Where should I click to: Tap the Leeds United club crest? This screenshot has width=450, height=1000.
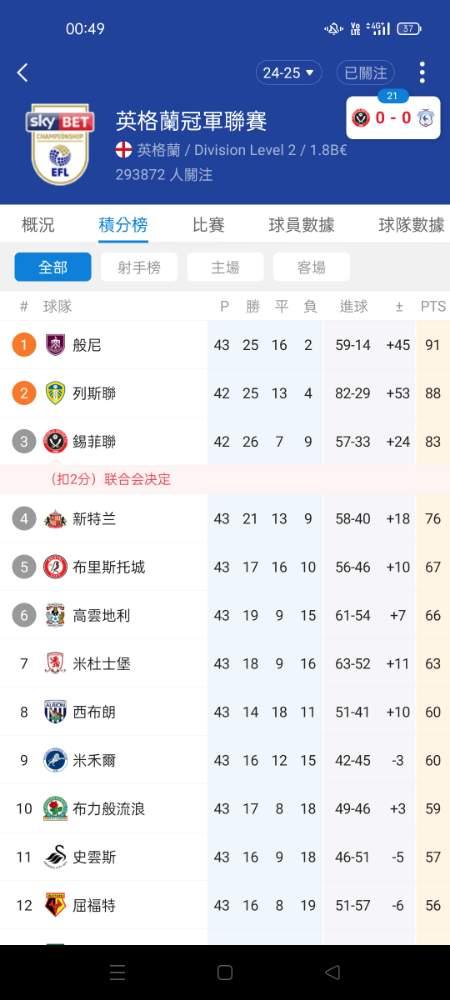pos(55,393)
